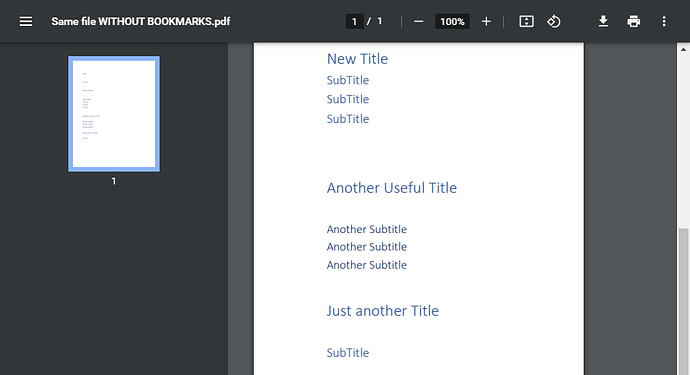Click the last 'SubTitle' text at bottom

(348, 353)
